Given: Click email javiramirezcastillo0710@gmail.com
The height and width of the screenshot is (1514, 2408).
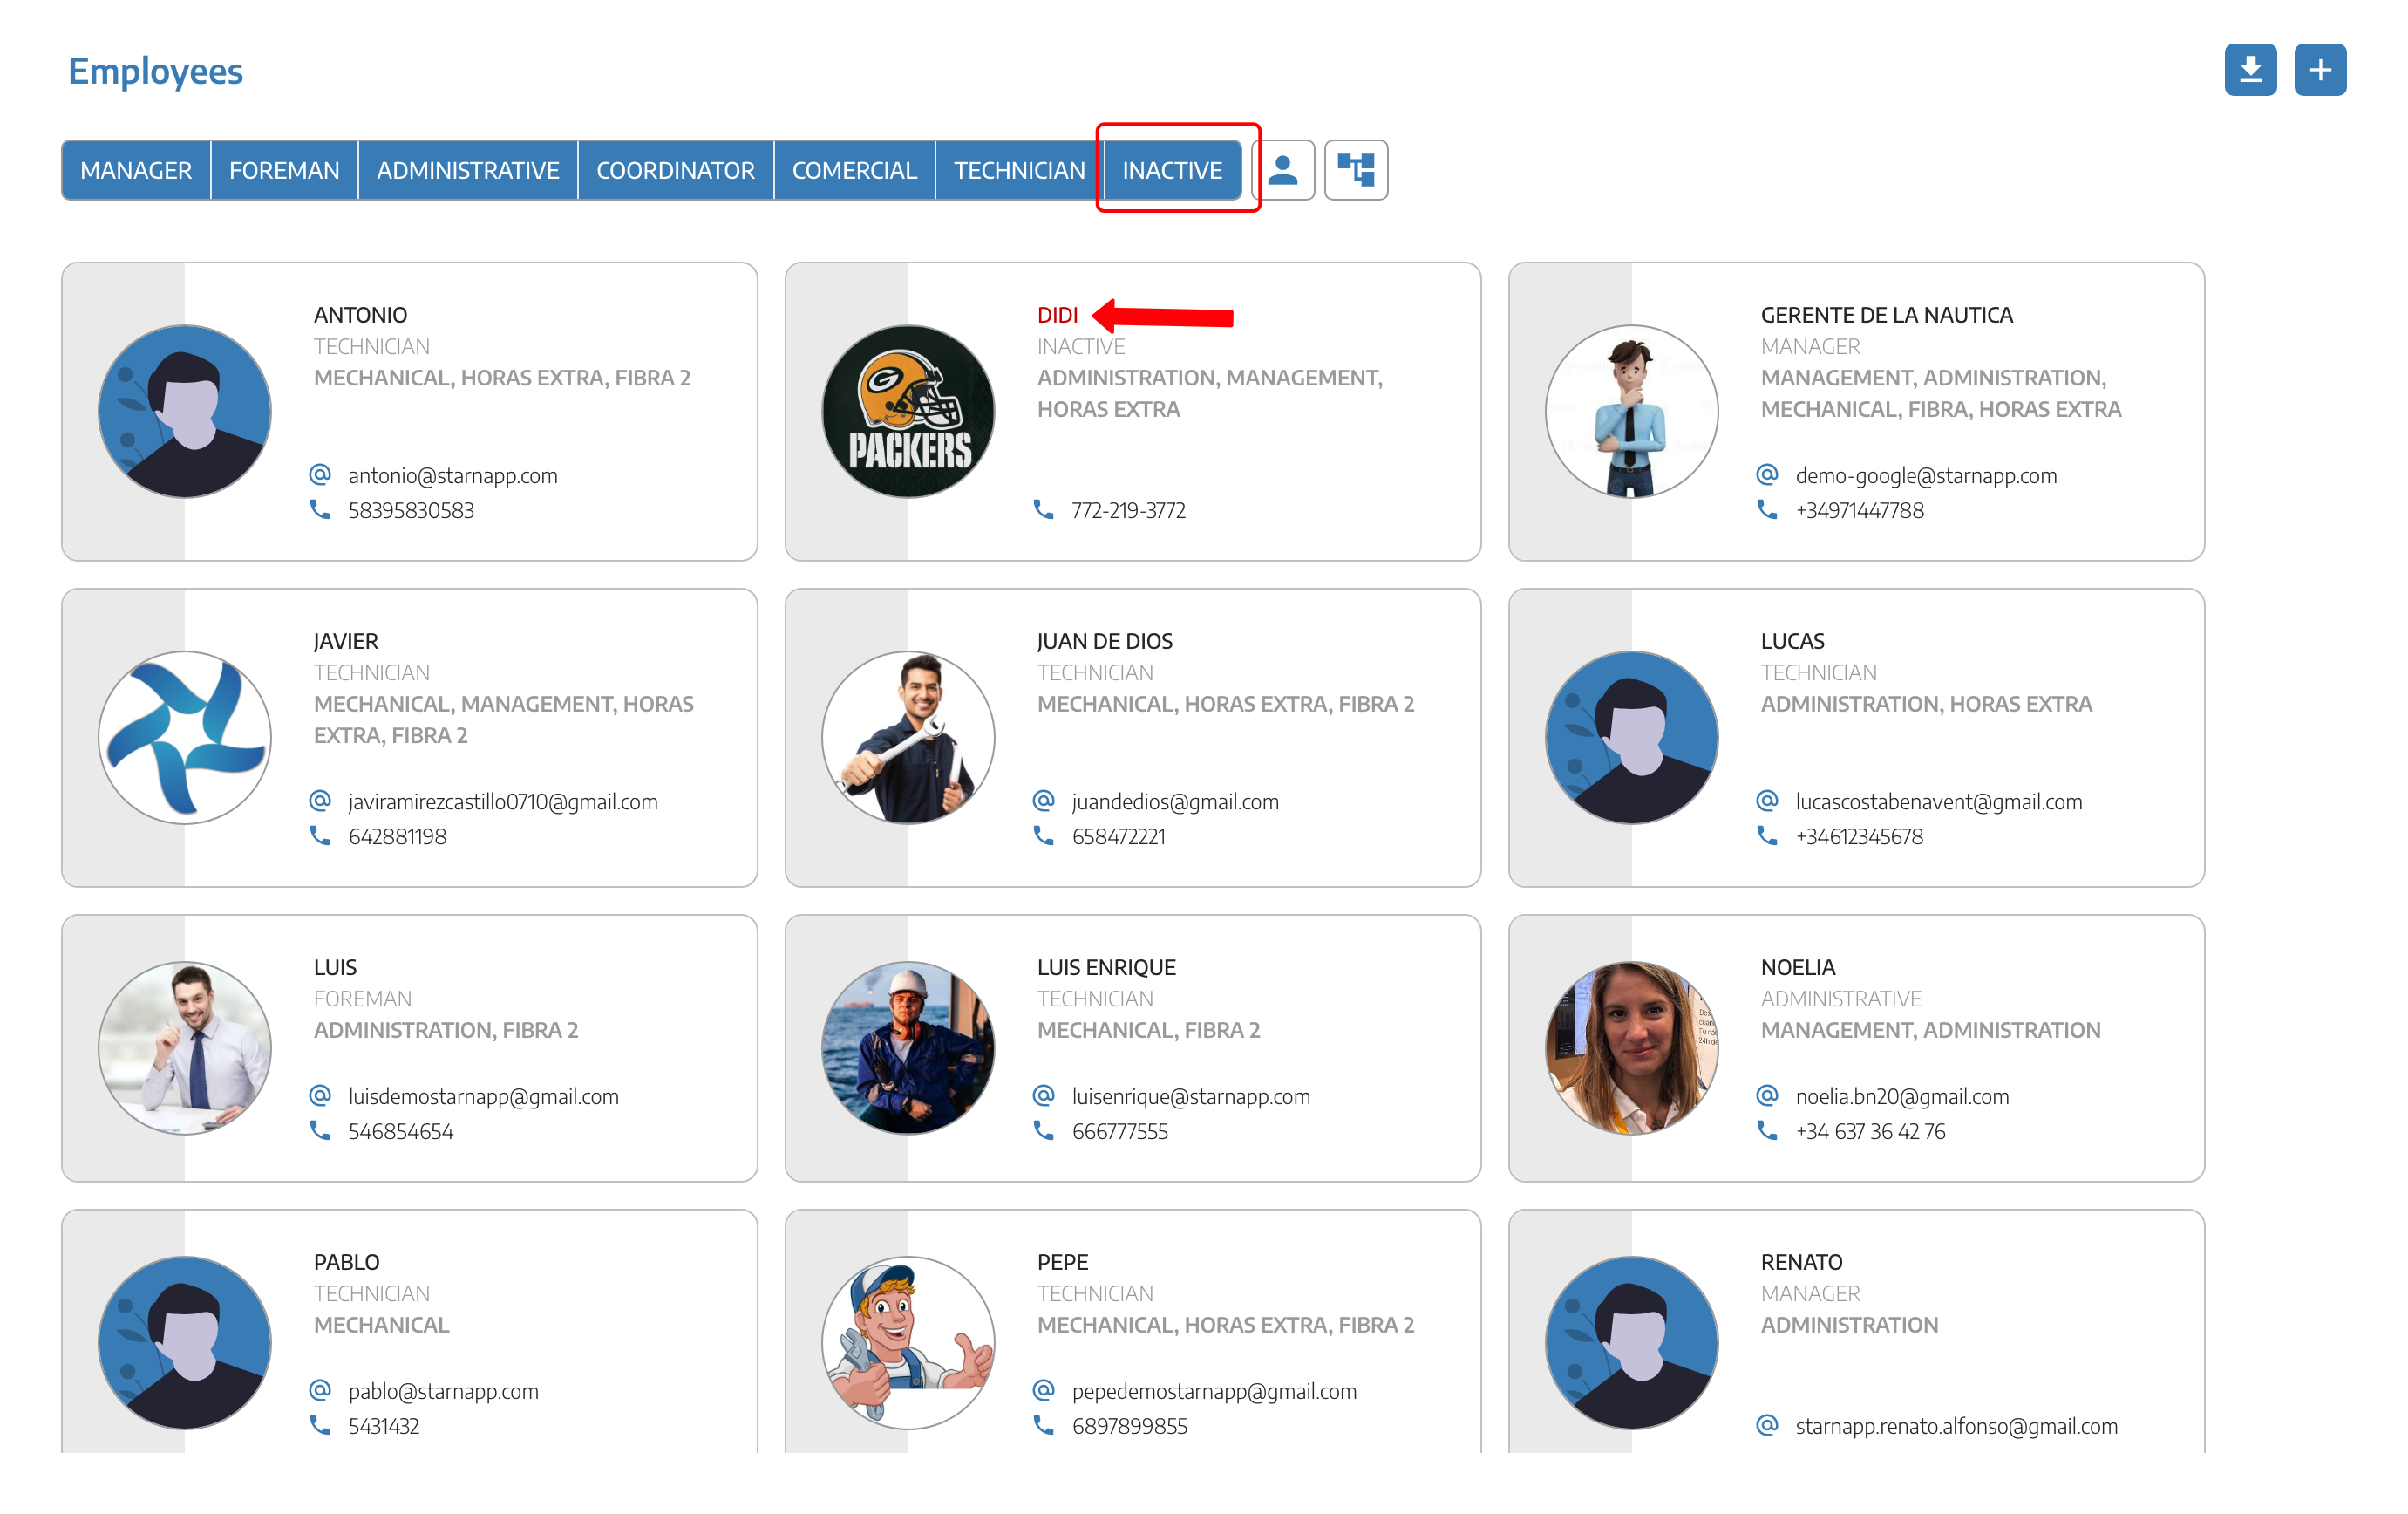Looking at the screenshot, I should pos(503,802).
